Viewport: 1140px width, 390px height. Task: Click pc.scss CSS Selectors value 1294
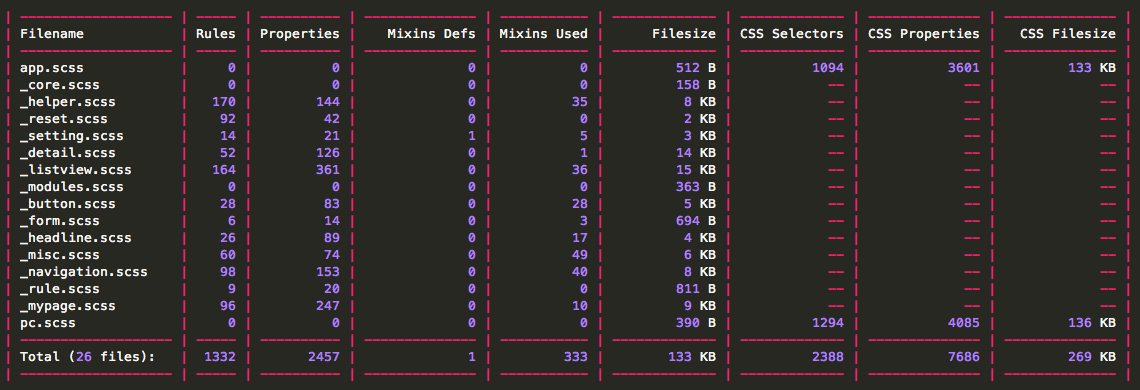point(827,322)
